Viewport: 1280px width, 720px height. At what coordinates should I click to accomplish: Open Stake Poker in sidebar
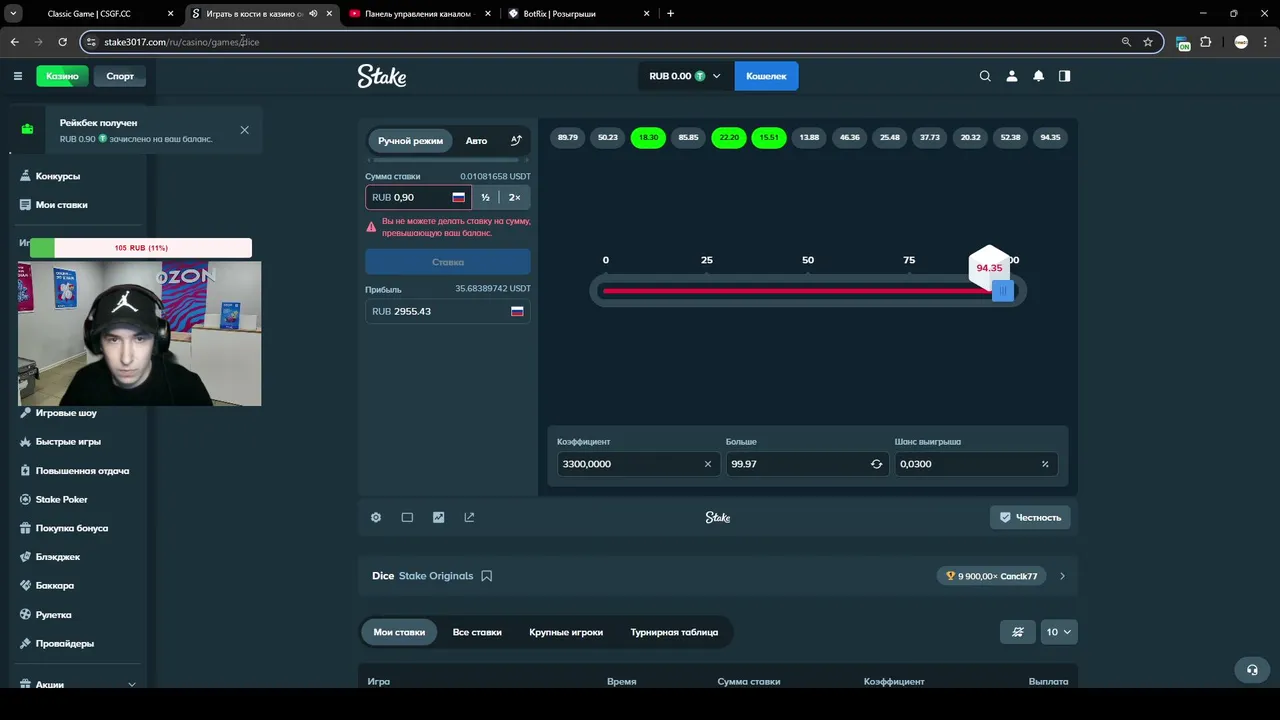pos(62,499)
